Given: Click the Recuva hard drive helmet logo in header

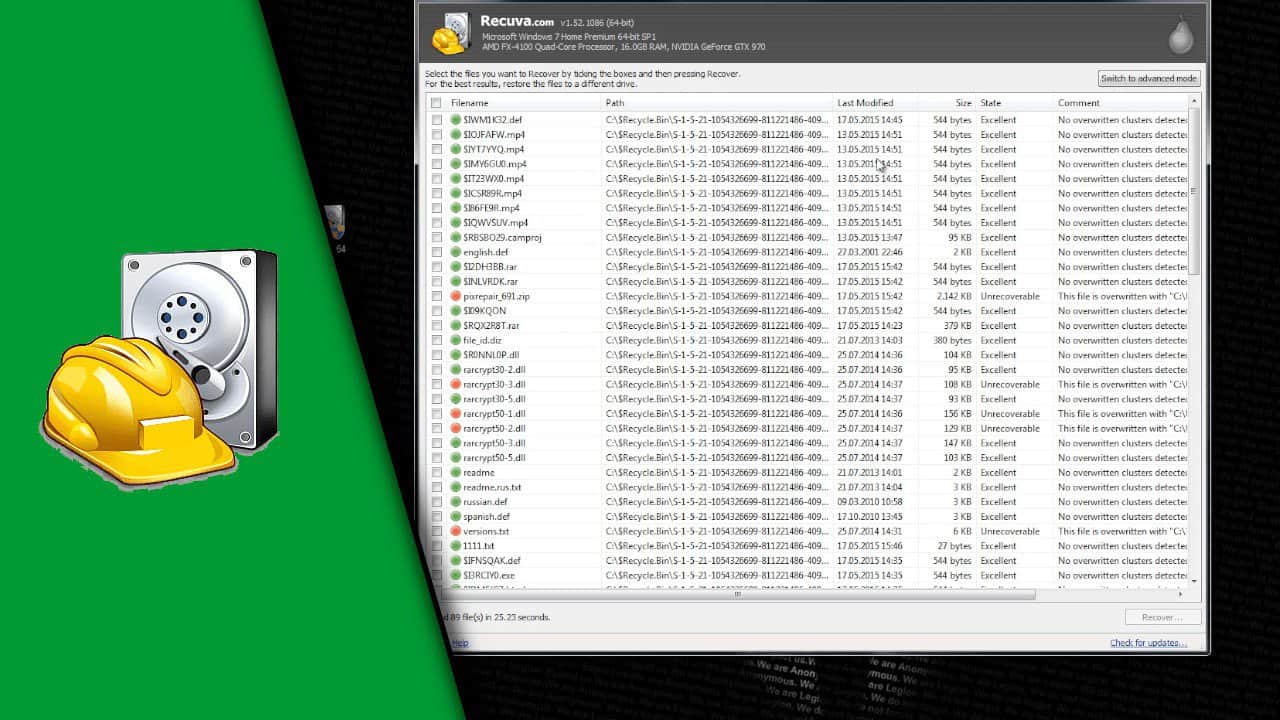Looking at the screenshot, I should click(x=451, y=33).
